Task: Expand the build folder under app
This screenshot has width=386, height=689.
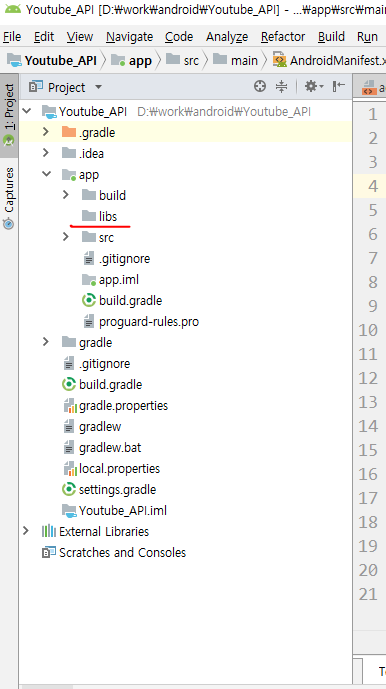Action: click(x=66, y=195)
